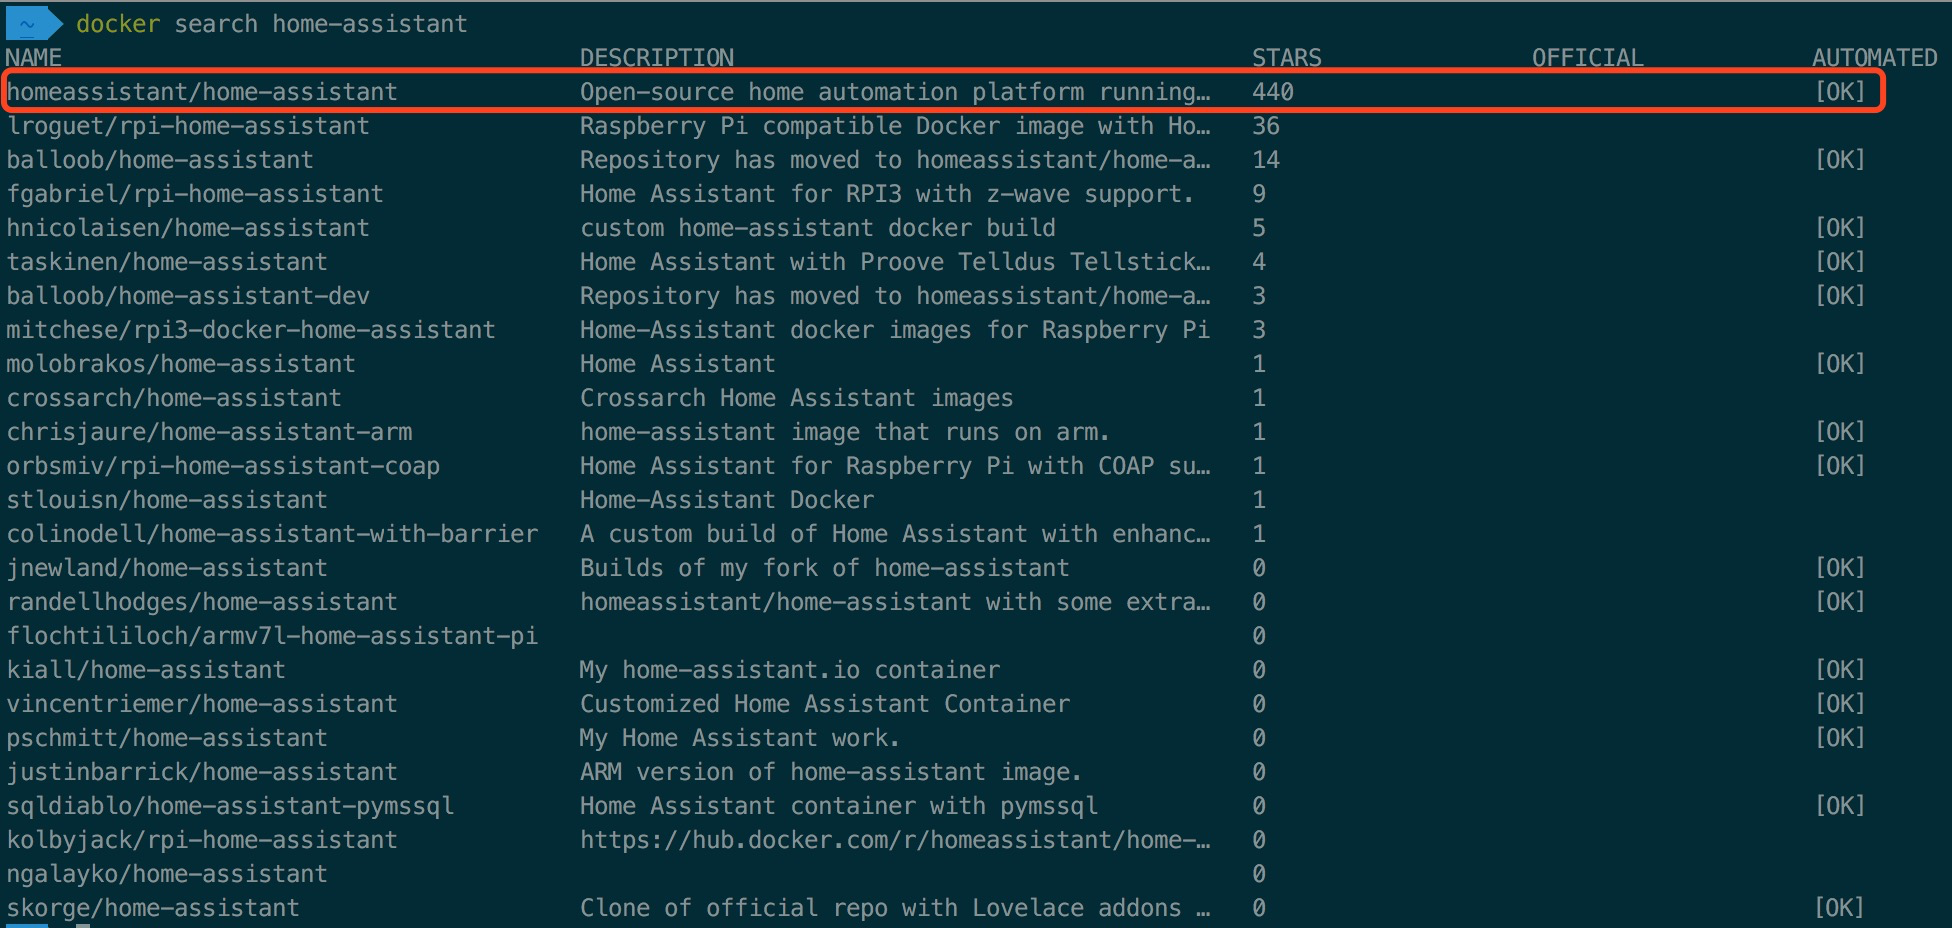Select 'stlouisn/home-assistant' image name
Image resolution: width=1952 pixels, height=928 pixels.
click(x=167, y=500)
